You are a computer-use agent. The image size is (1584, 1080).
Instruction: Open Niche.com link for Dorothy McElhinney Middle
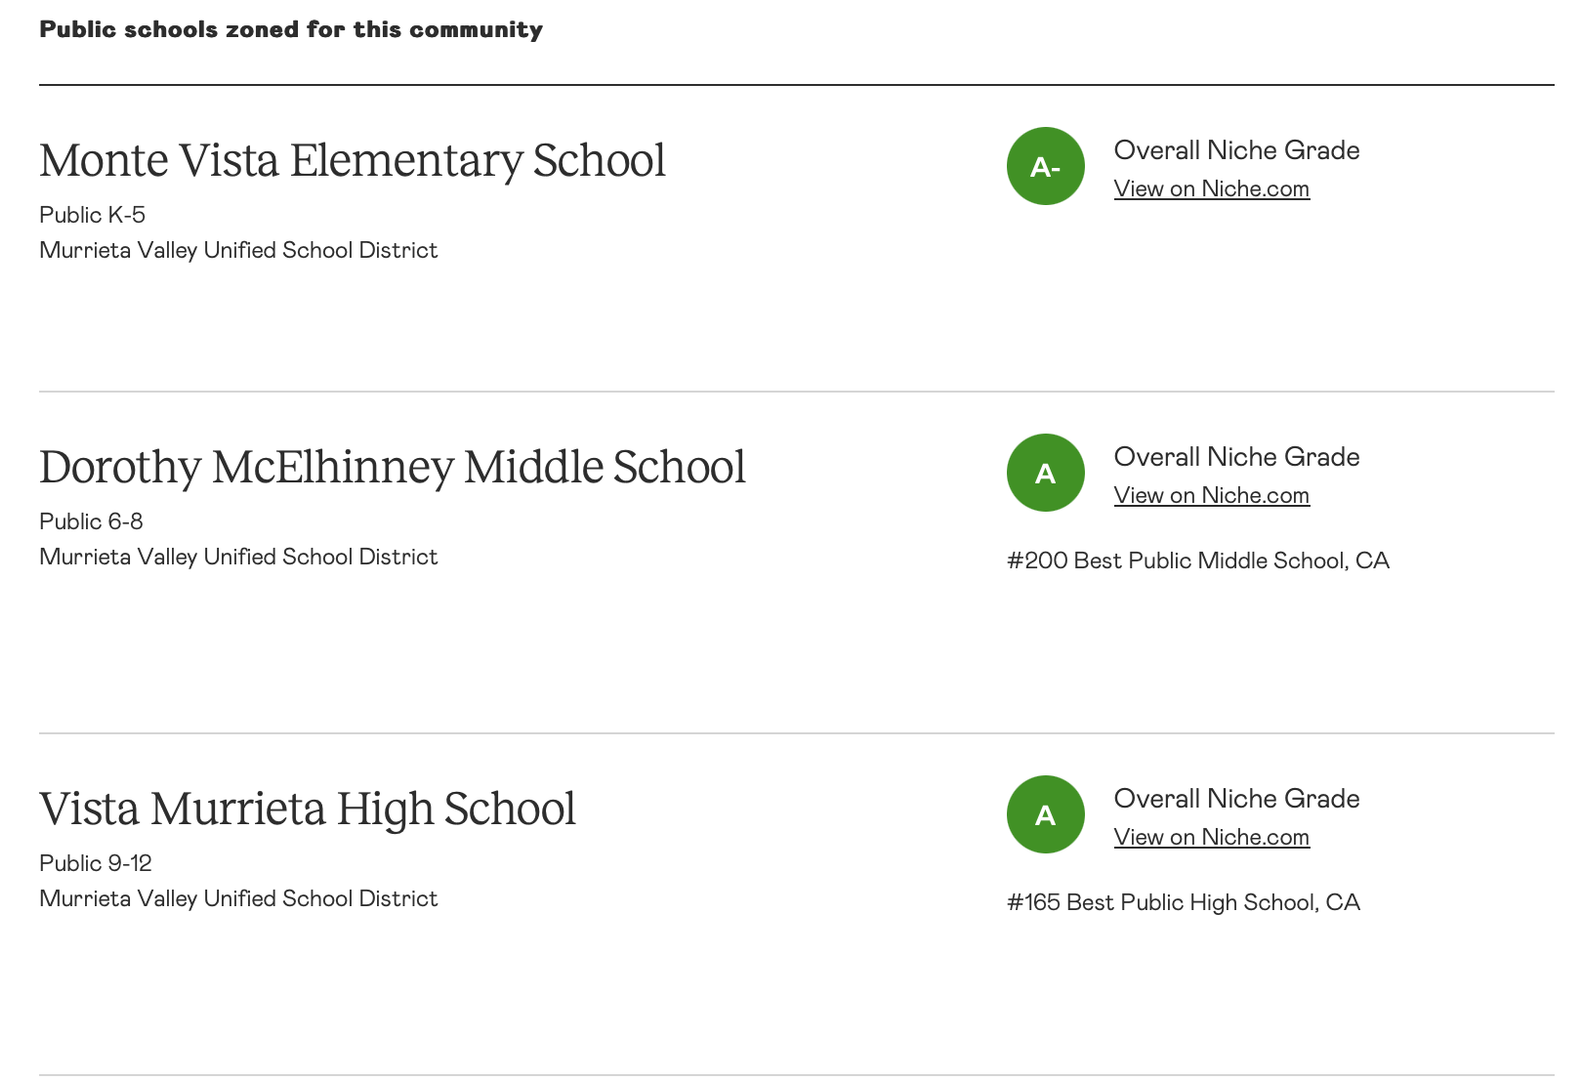pos(1211,496)
